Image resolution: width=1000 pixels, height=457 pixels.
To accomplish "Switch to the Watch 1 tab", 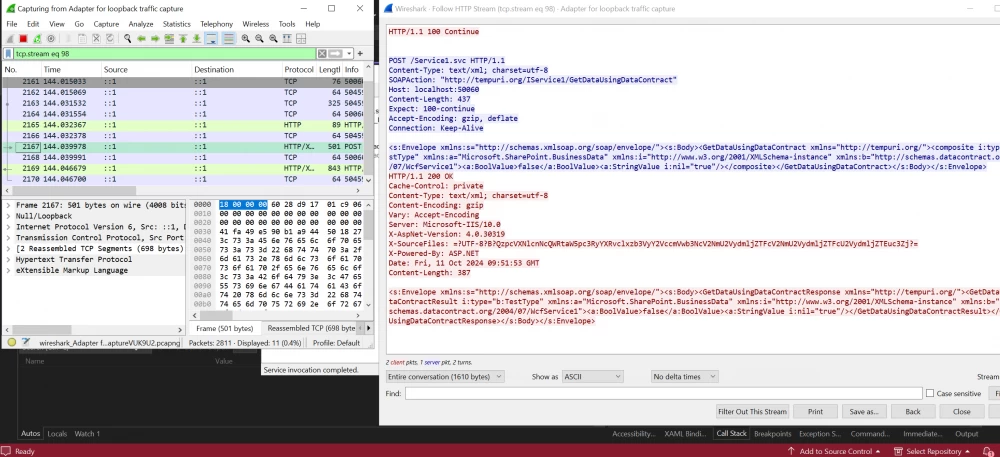I will pyautogui.click(x=87, y=433).
